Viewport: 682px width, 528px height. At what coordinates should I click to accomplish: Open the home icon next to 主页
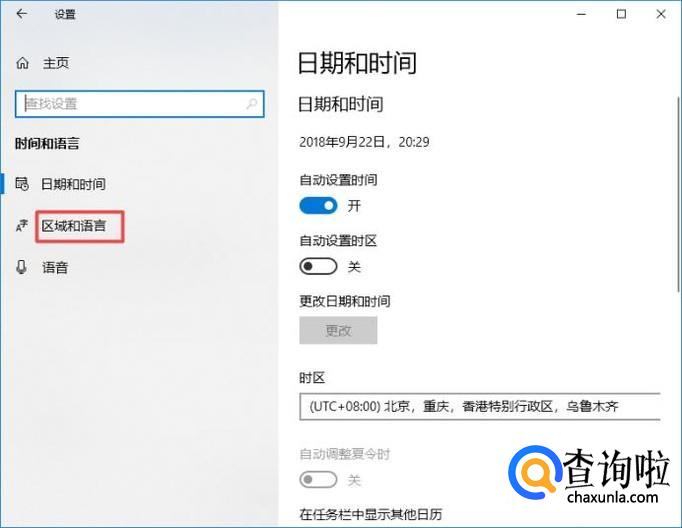[x=23, y=63]
